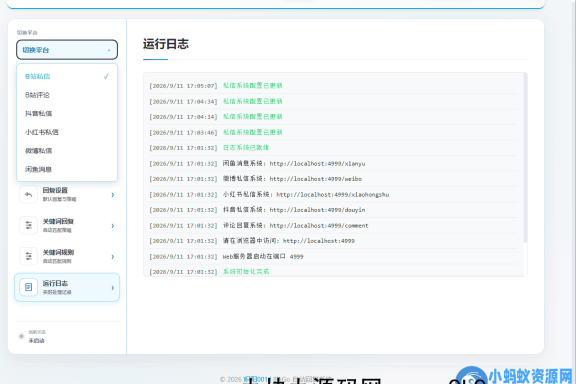This screenshot has width=576, height=384.
Task: Click the 运行日志 page heading
Action: (166, 44)
